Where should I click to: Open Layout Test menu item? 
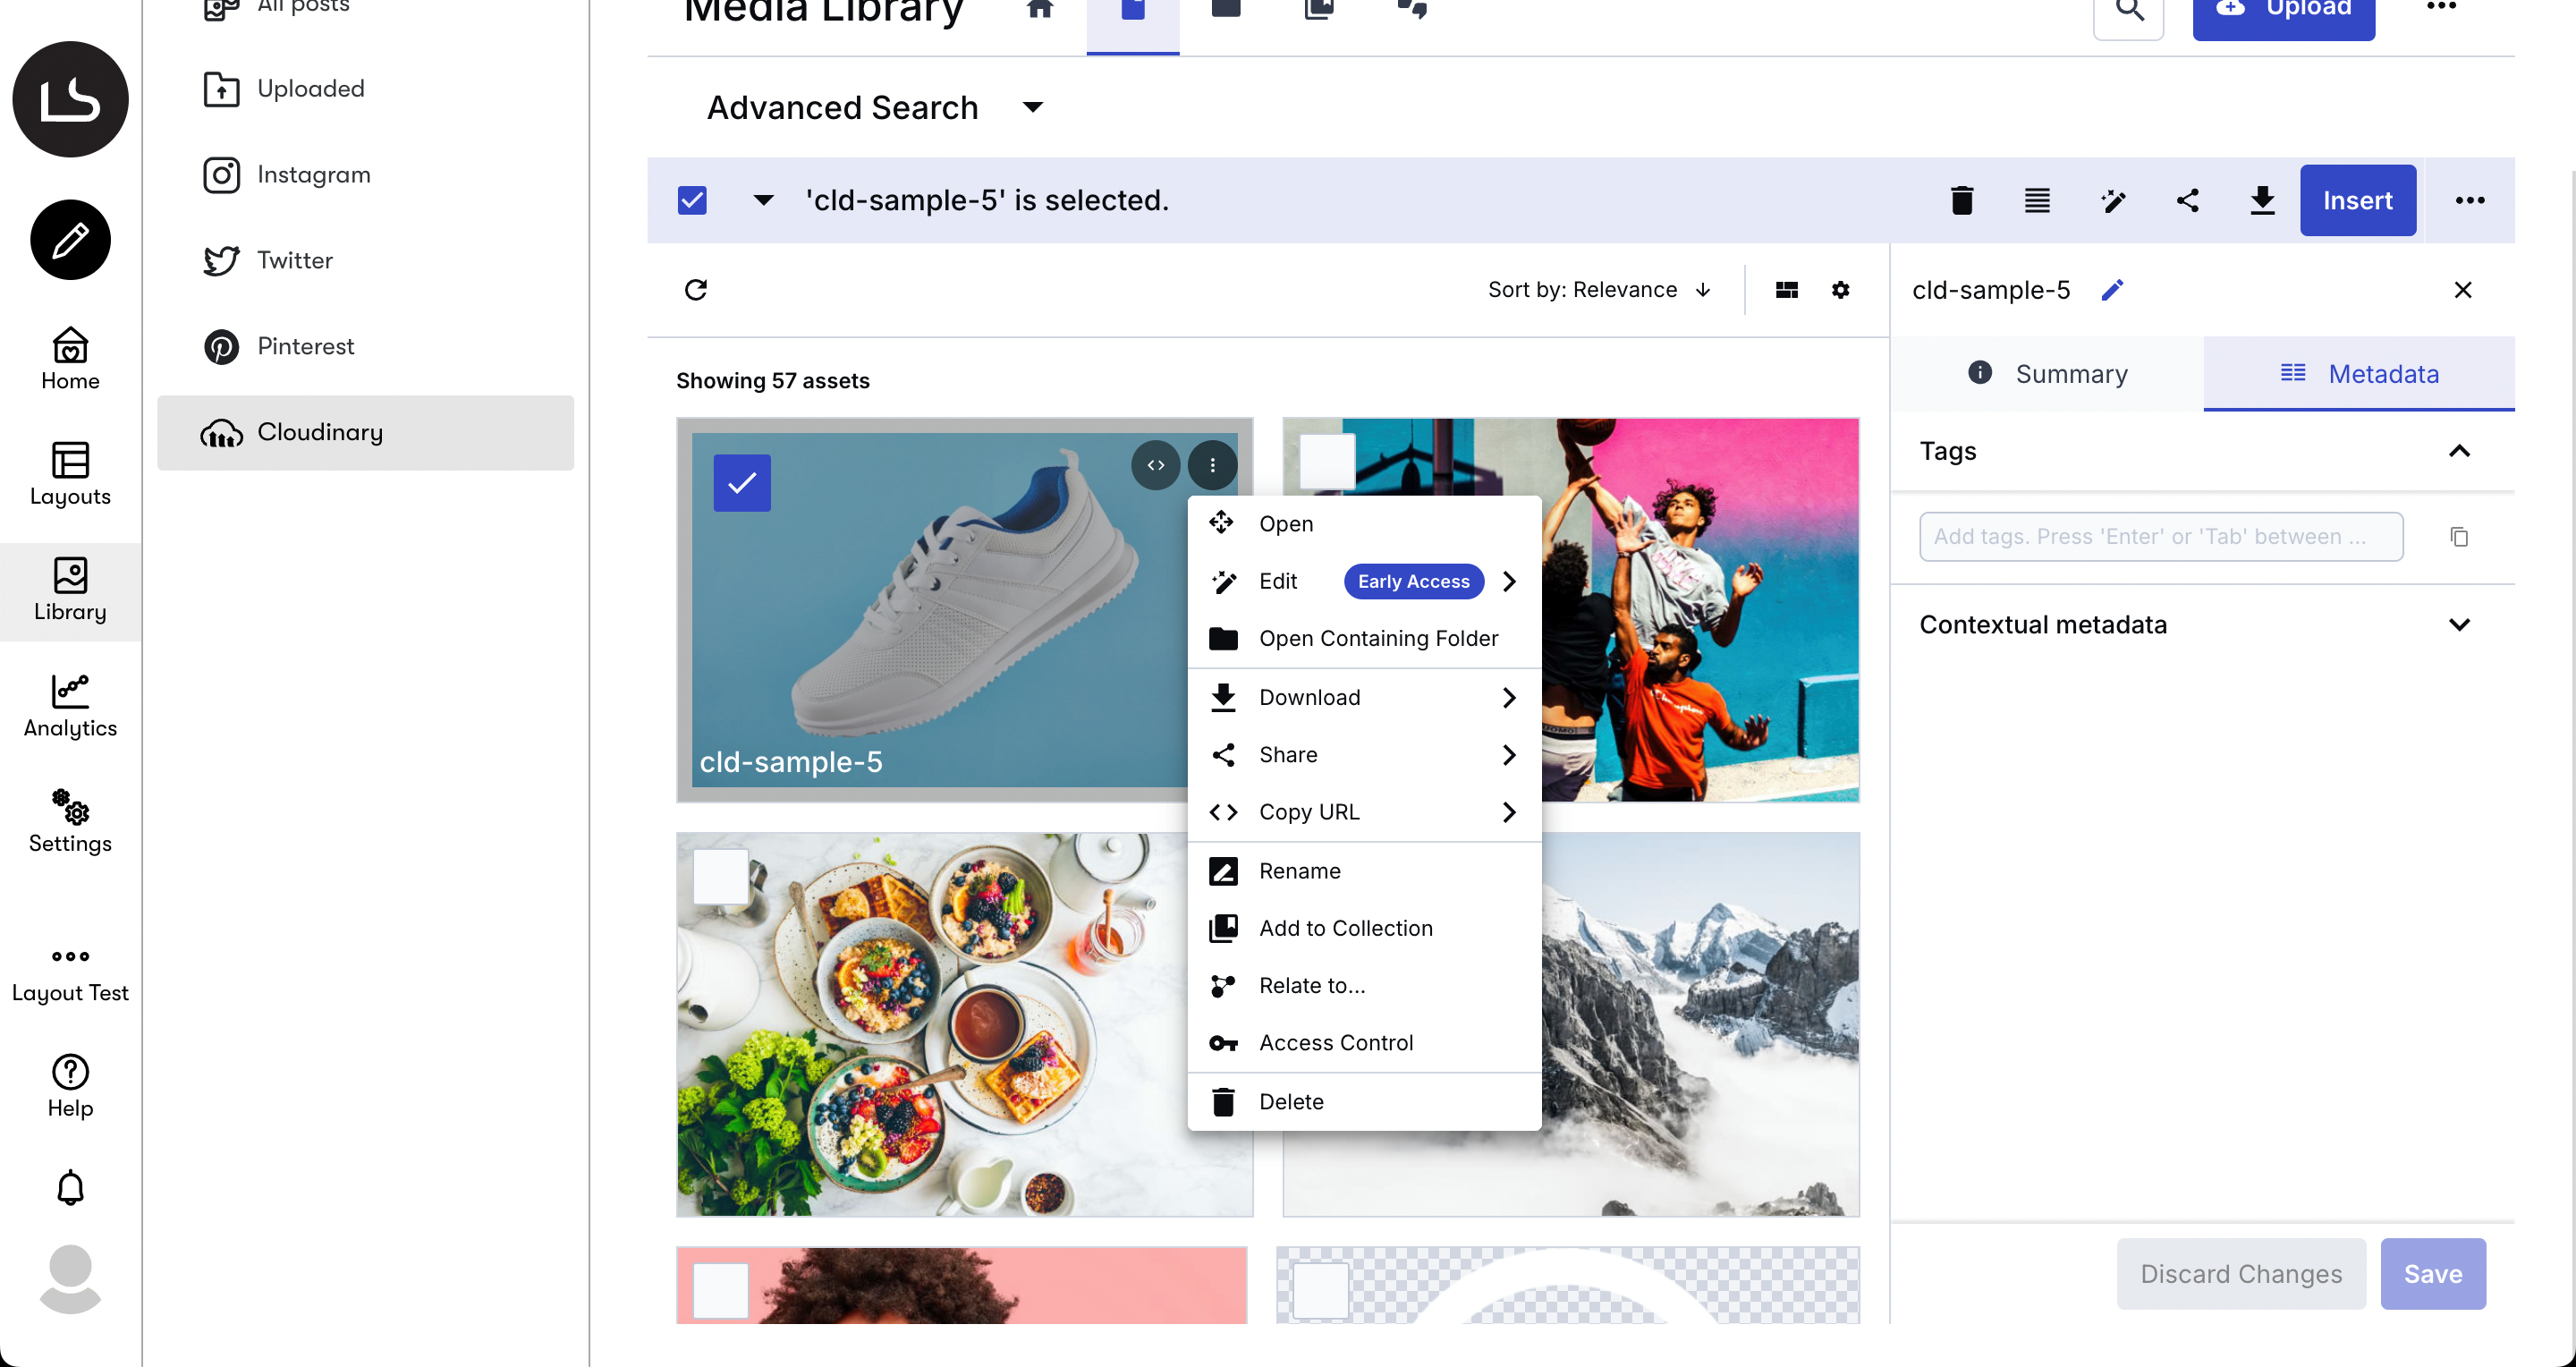pyautogui.click(x=70, y=975)
